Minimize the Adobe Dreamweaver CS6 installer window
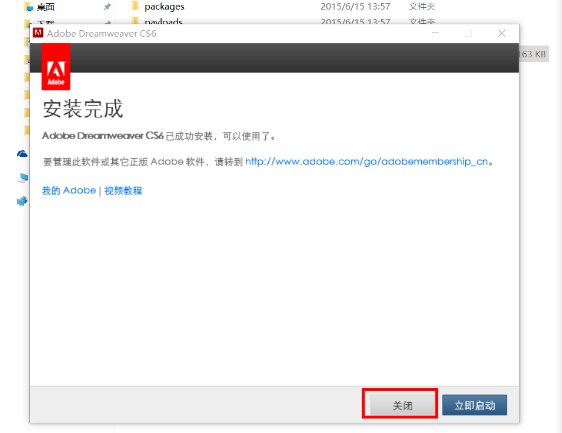The height and width of the screenshot is (433, 562). (435, 33)
